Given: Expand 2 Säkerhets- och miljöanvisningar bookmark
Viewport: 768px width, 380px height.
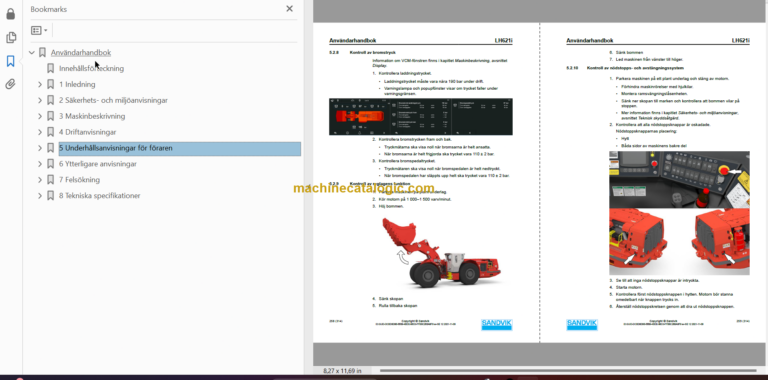Looking at the screenshot, I should (40, 100).
